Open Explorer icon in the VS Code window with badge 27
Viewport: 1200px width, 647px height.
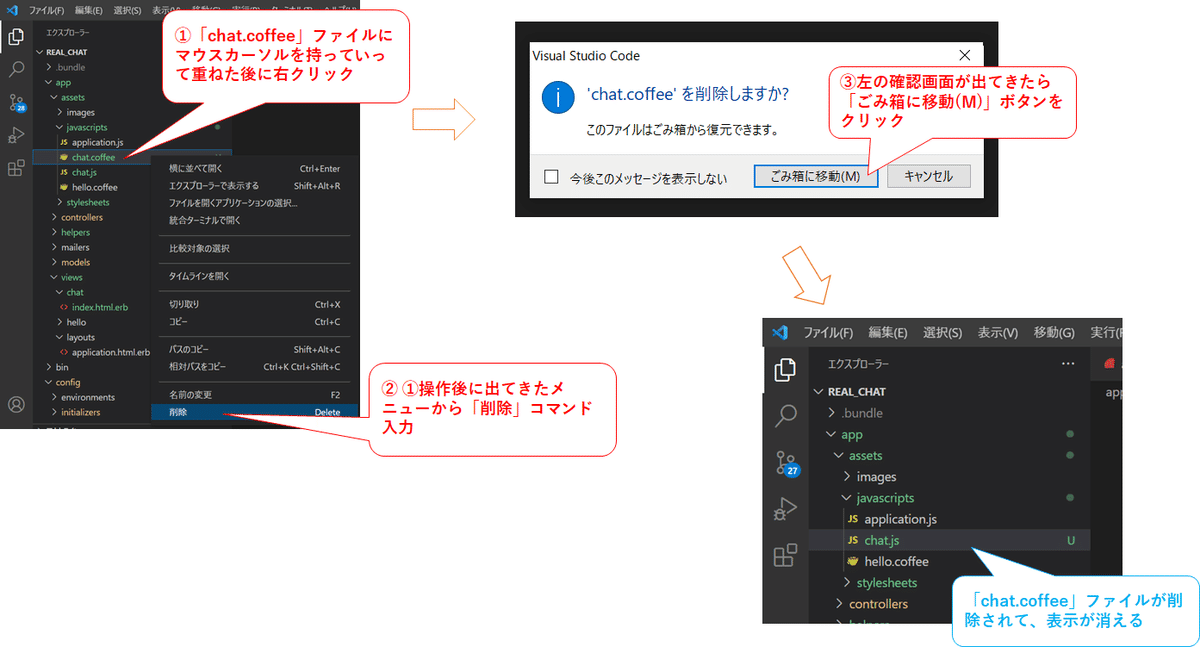point(786,370)
